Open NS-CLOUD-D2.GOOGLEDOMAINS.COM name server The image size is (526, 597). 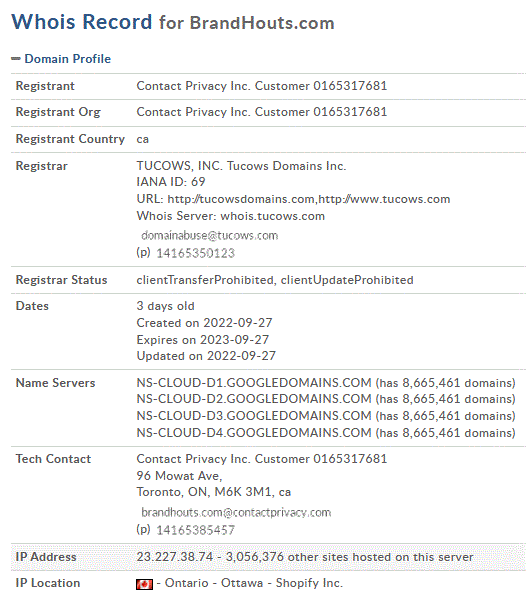(254, 399)
